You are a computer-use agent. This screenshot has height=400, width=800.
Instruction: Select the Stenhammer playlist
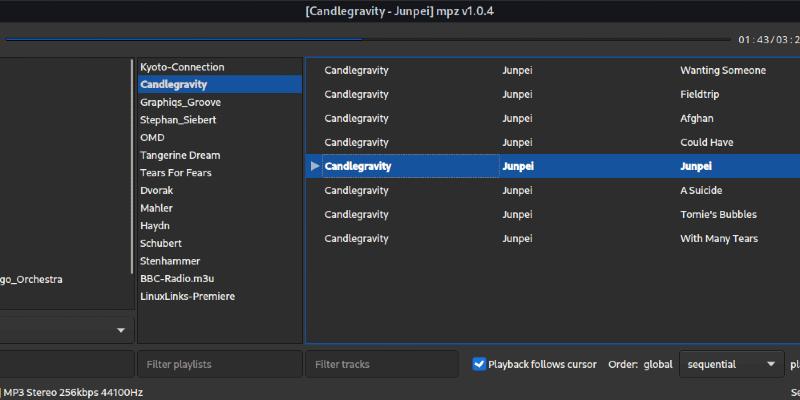(x=172, y=261)
